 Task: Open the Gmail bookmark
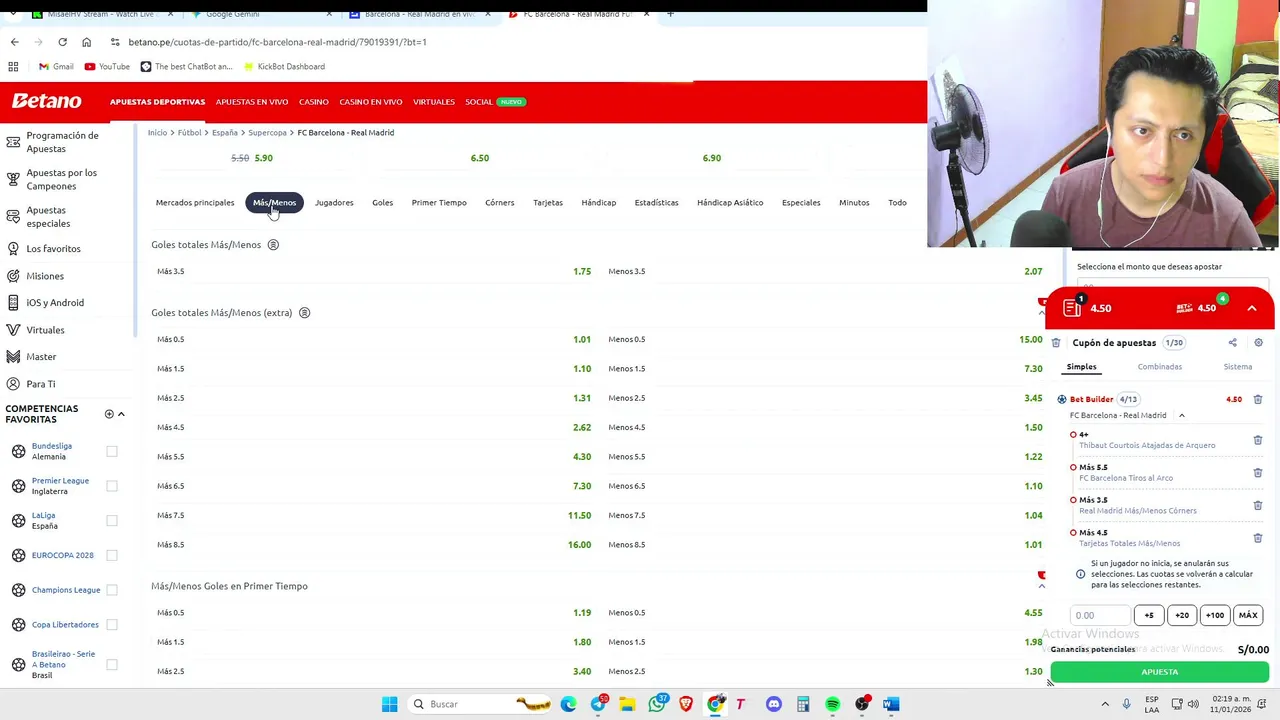tap(56, 66)
